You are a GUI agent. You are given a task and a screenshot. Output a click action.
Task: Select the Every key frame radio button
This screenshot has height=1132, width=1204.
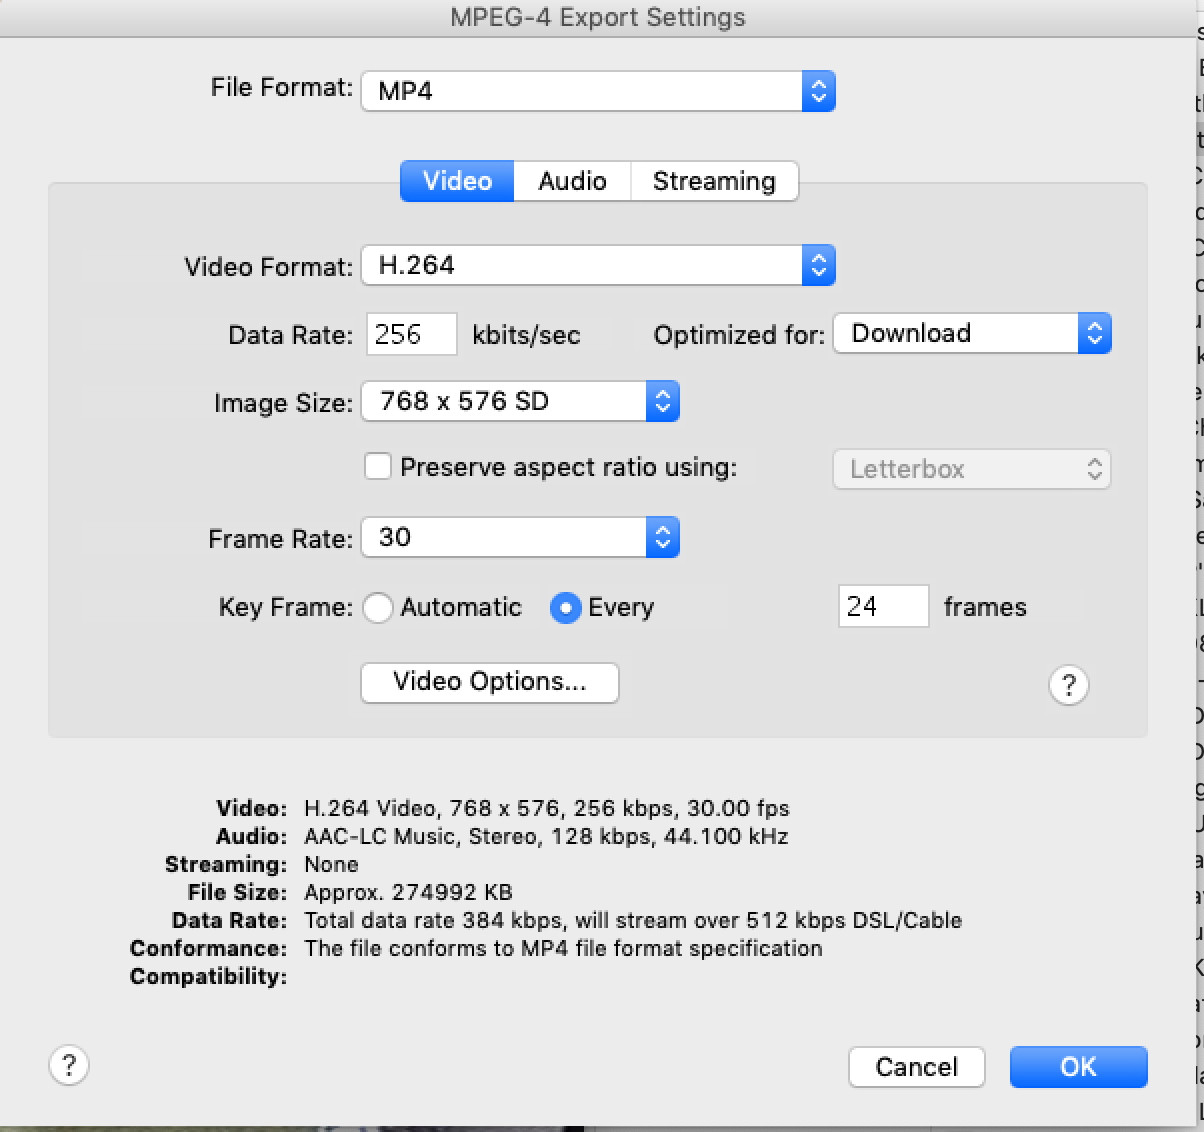565,607
